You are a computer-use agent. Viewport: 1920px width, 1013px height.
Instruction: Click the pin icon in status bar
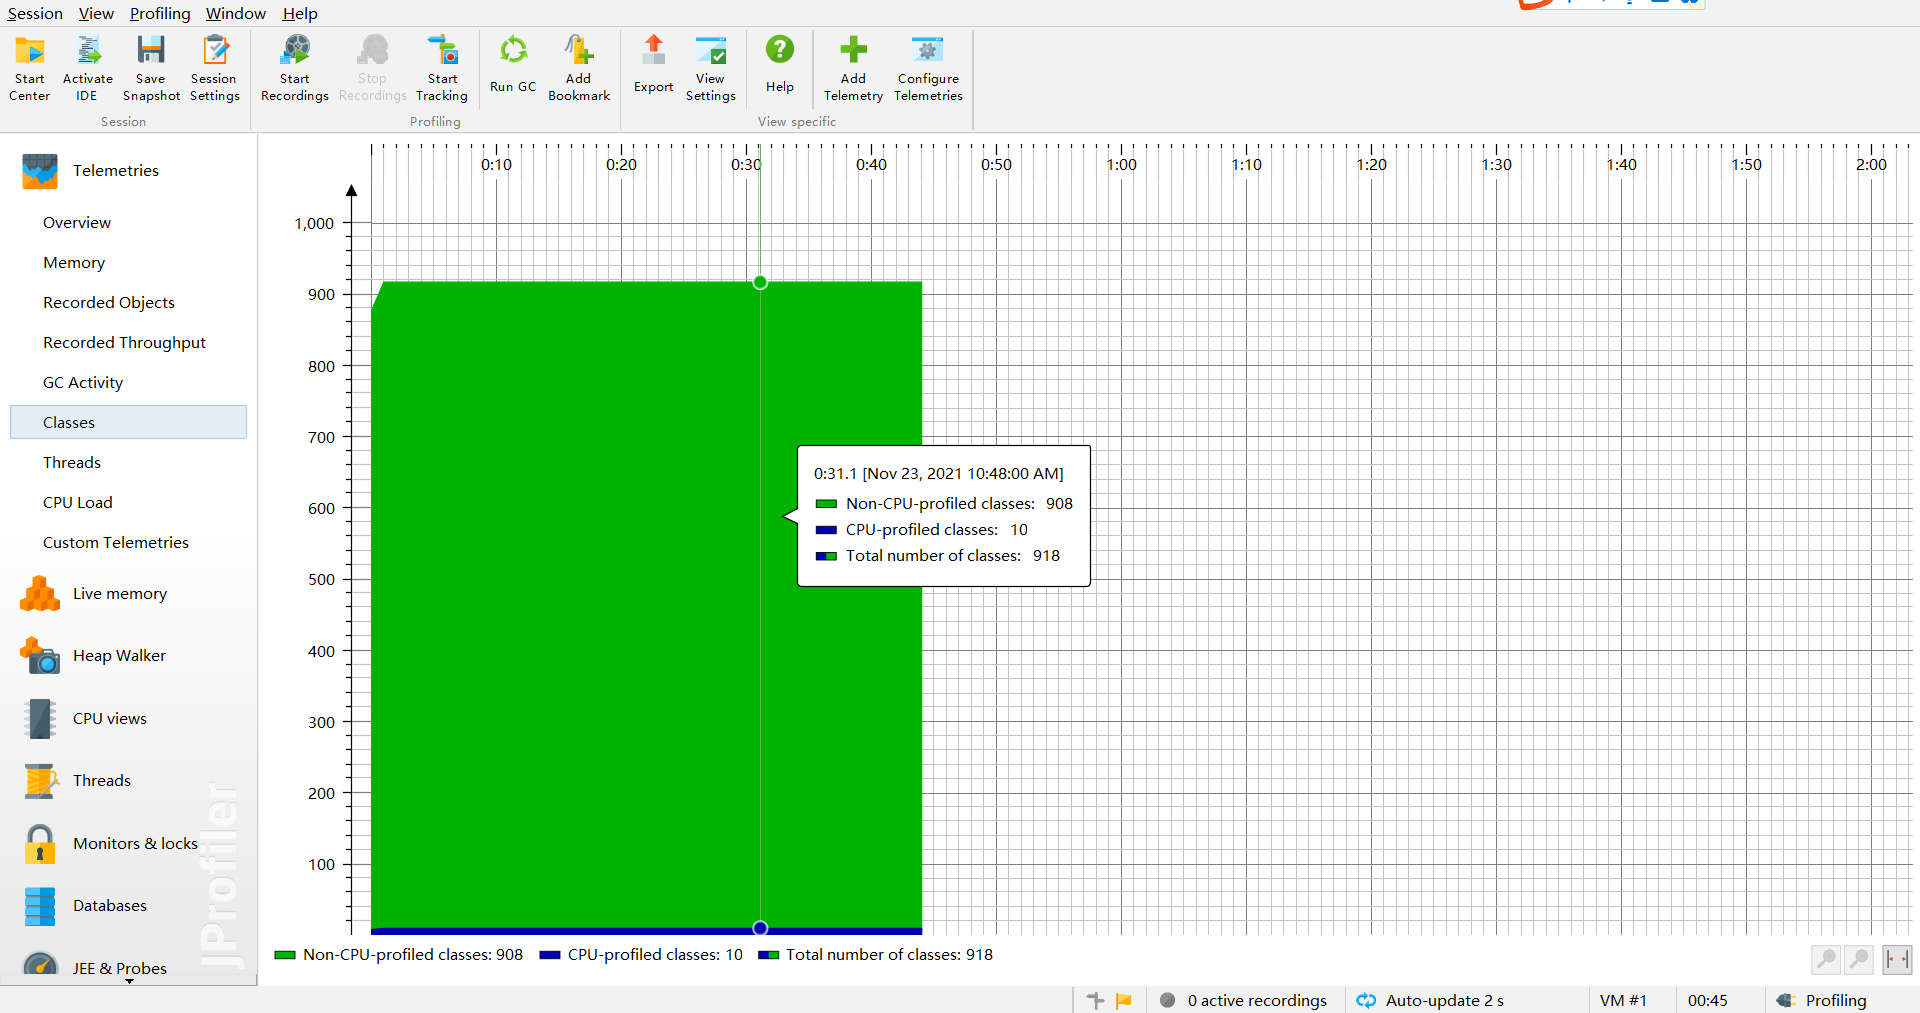pos(1095,1000)
